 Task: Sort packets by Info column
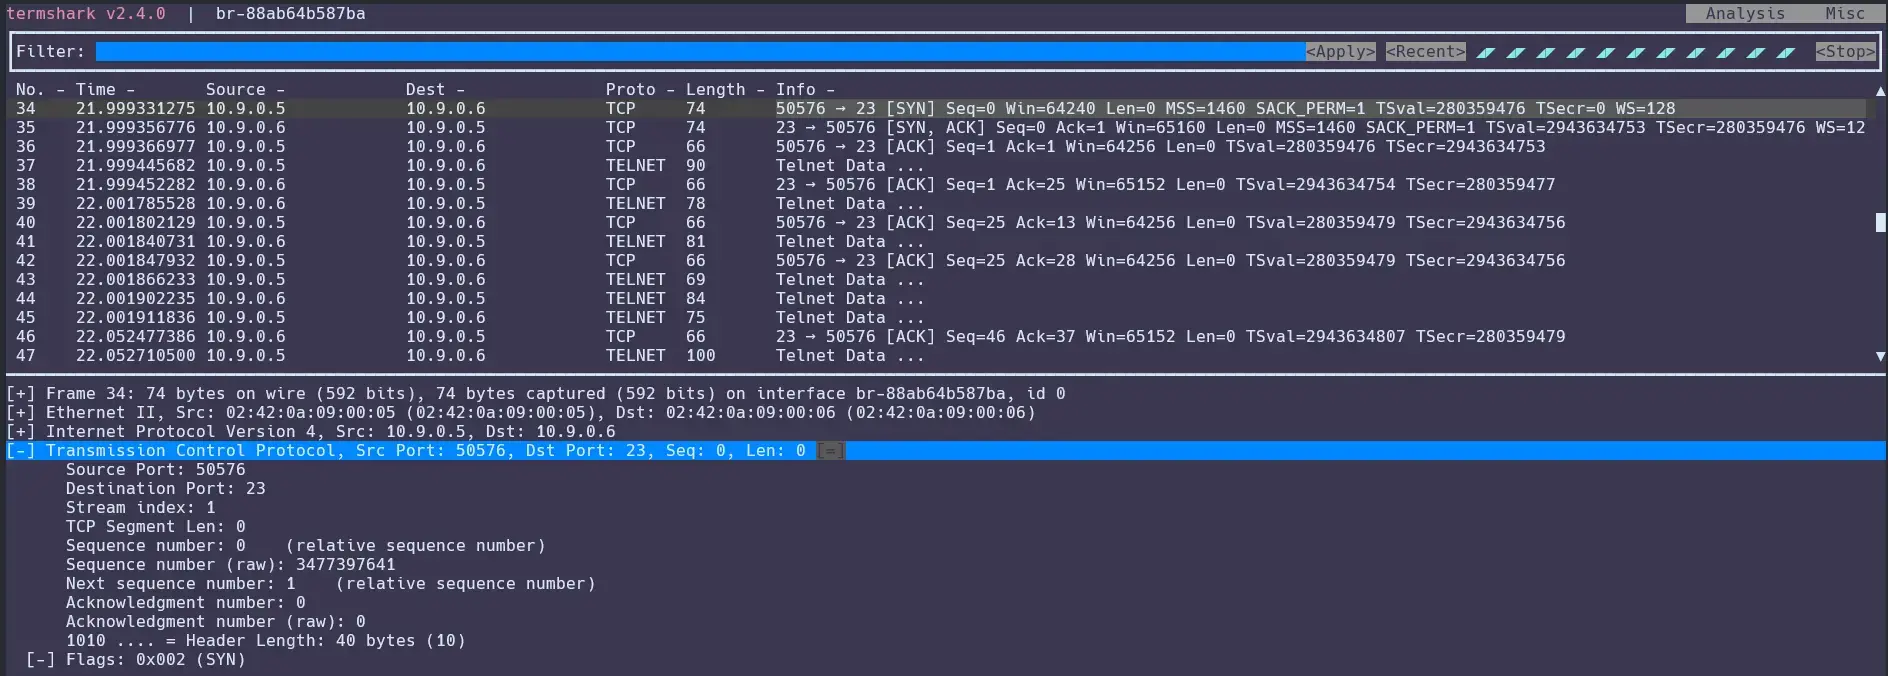pos(805,89)
